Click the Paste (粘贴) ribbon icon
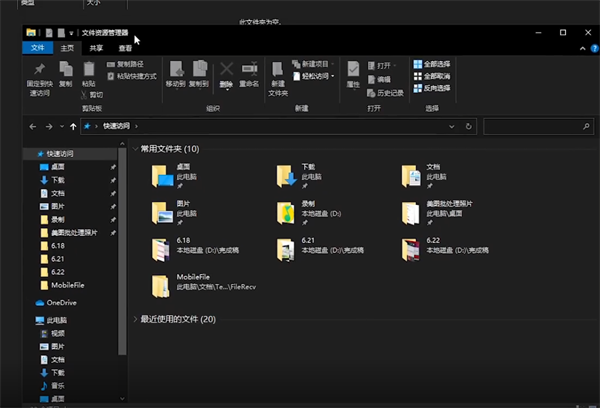The width and height of the screenshot is (600, 408). click(89, 70)
